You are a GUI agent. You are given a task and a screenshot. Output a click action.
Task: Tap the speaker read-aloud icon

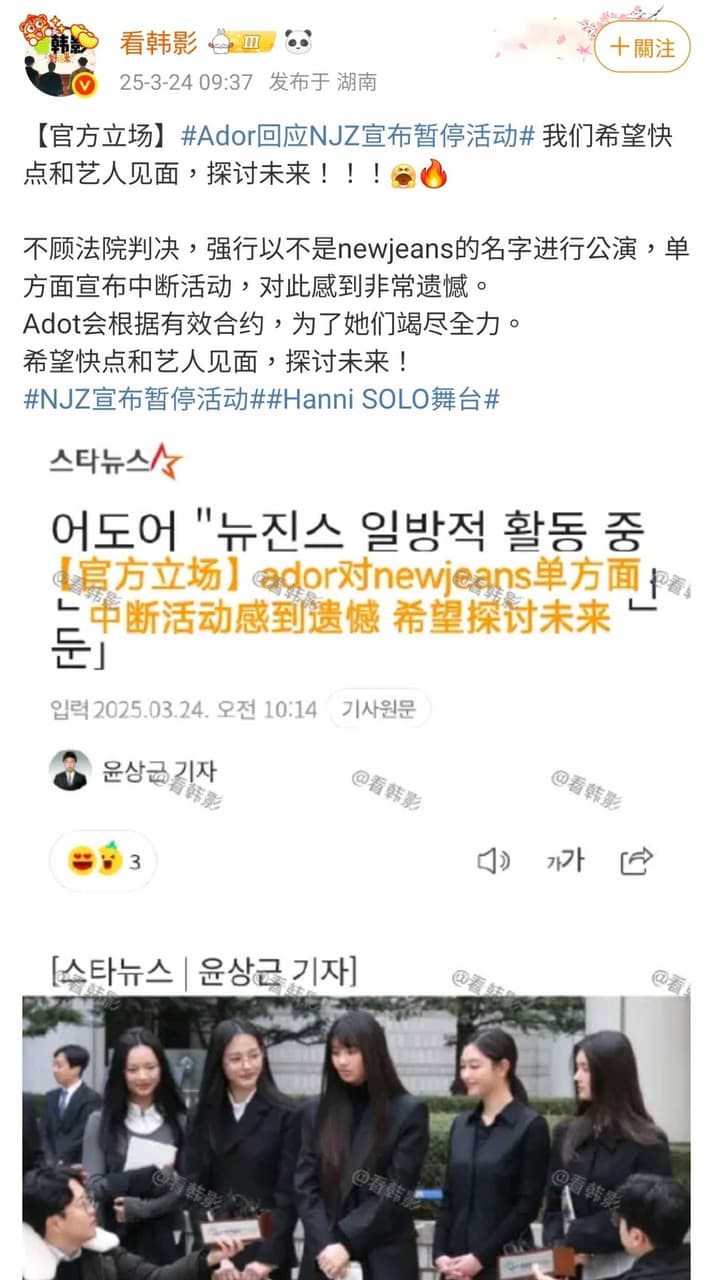pos(493,860)
